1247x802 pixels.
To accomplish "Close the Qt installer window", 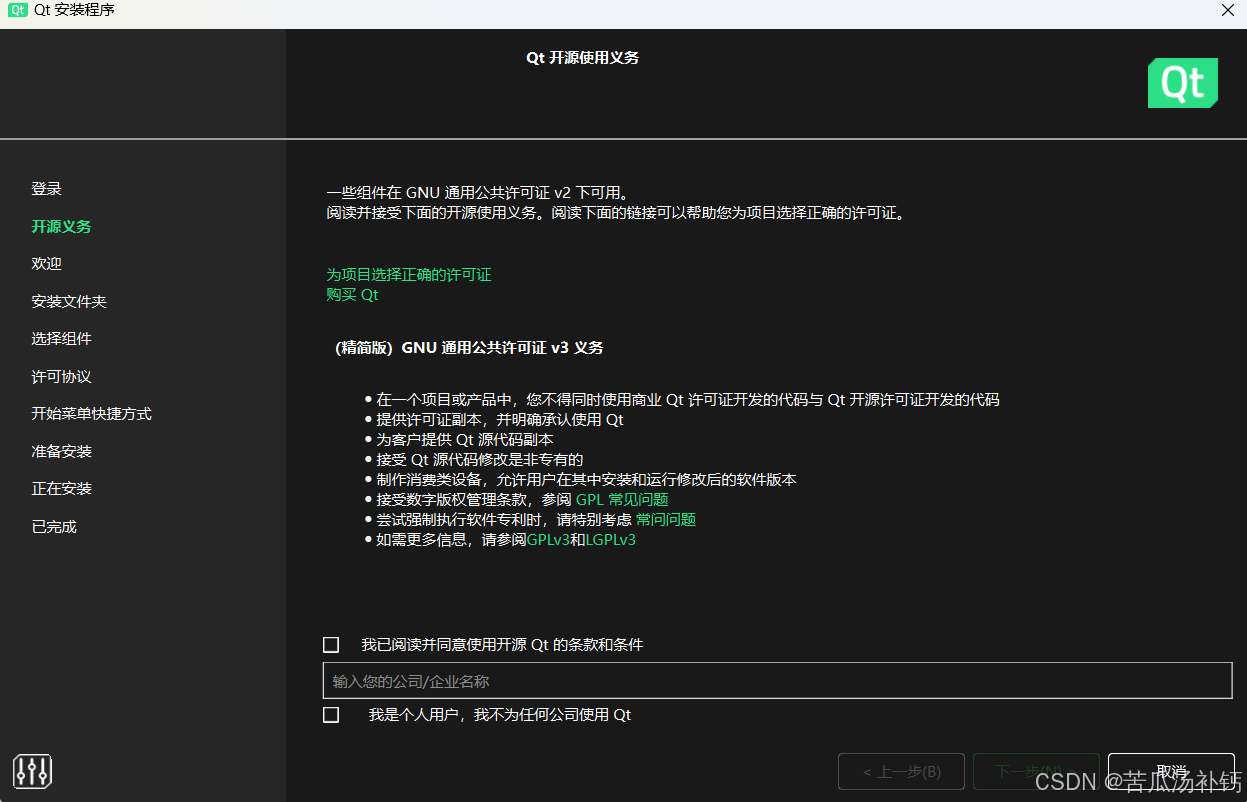I will (x=1228, y=10).
